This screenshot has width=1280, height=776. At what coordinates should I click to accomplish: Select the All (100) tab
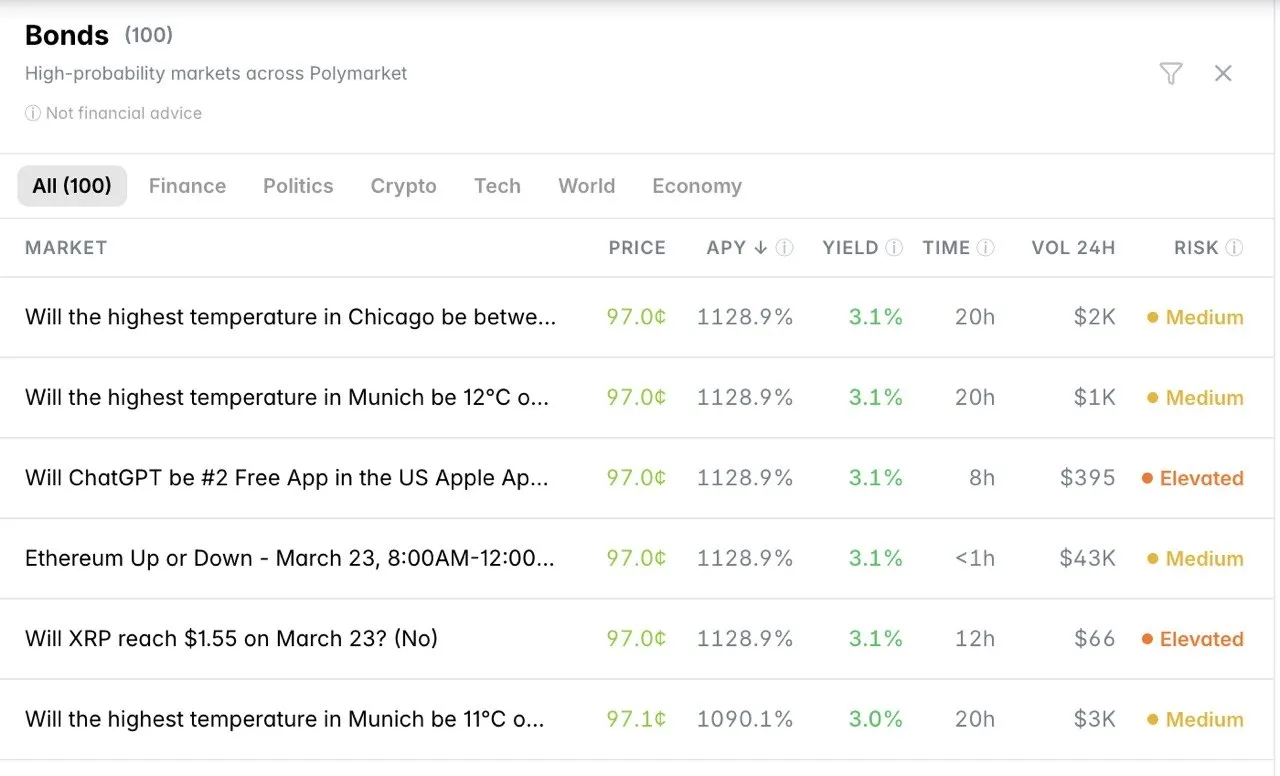pos(72,186)
